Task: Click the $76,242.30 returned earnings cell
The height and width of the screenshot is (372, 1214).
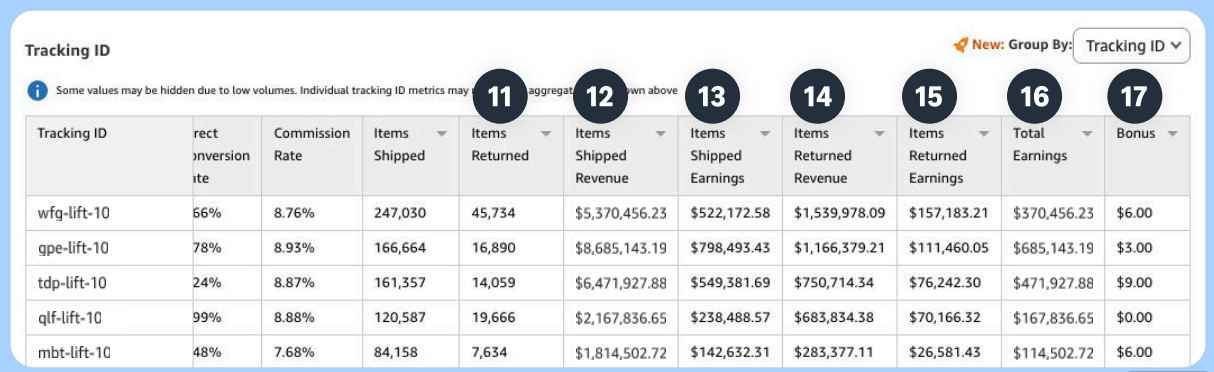Action: tap(949, 283)
